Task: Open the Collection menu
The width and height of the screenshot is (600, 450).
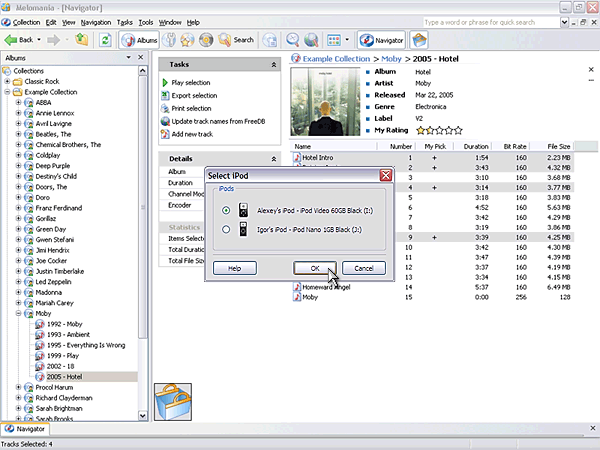Action: [x=26, y=22]
